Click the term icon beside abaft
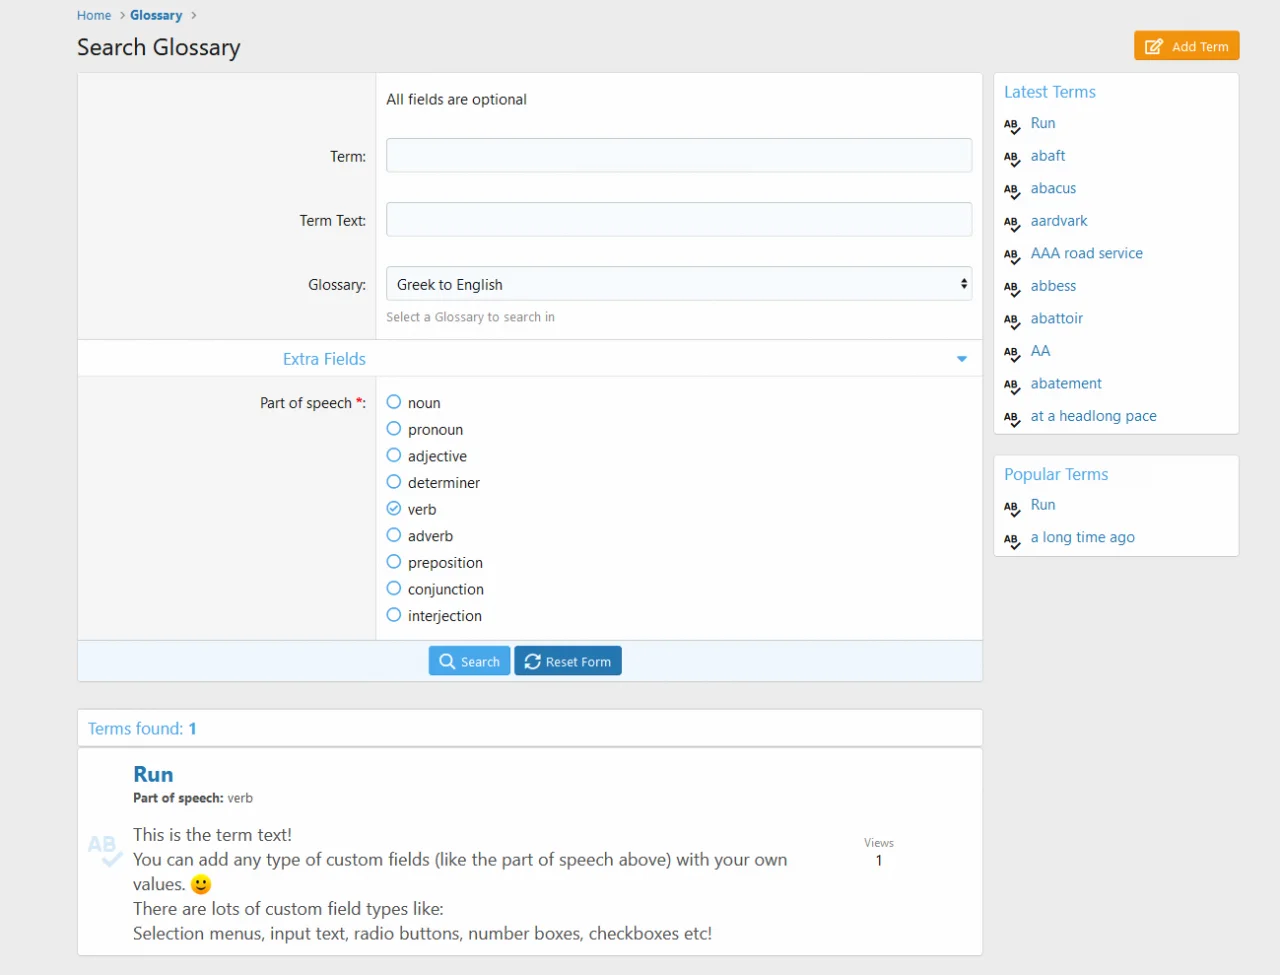Viewport: 1280px width, 975px height. pyautogui.click(x=1012, y=157)
